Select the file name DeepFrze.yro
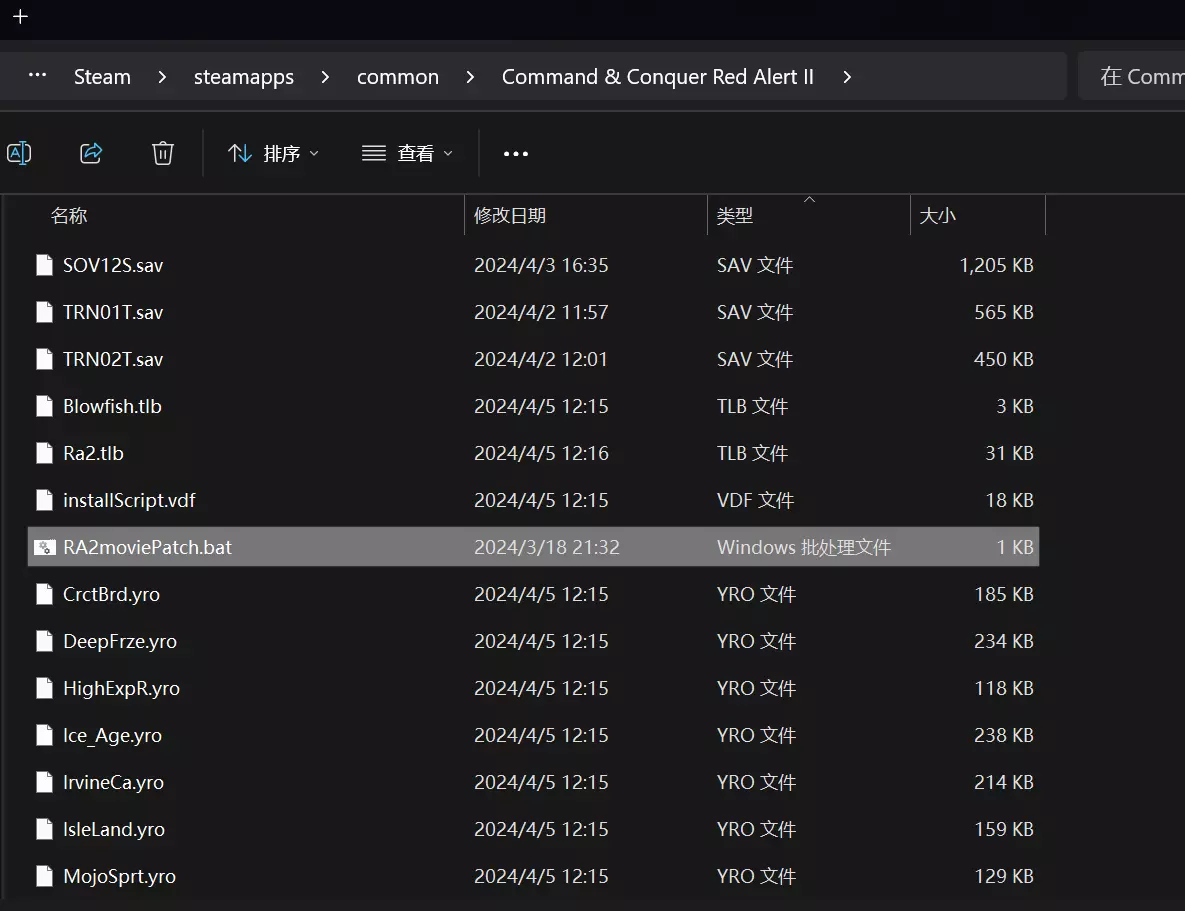The width and height of the screenshot is (1185, 911). tap(119, 641)
